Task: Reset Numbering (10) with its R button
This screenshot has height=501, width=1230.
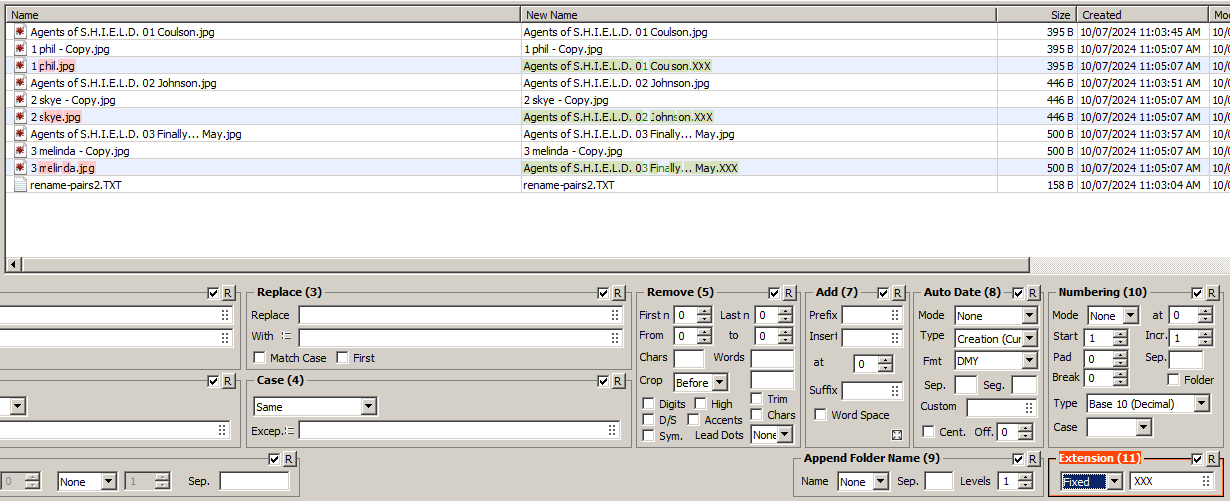Action: click(x=1212, y=293)
